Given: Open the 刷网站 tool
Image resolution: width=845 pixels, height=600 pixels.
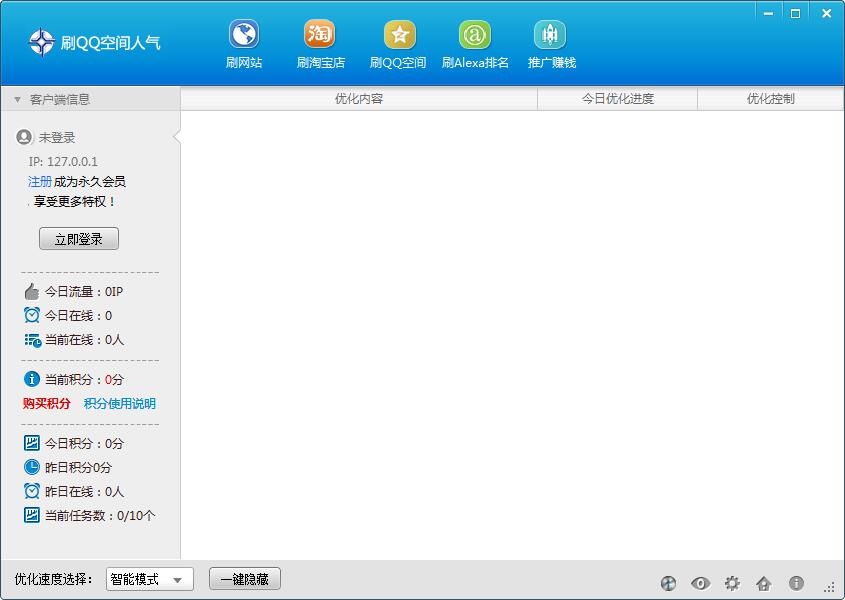Looking at the screenshot, I should [244, 36].
